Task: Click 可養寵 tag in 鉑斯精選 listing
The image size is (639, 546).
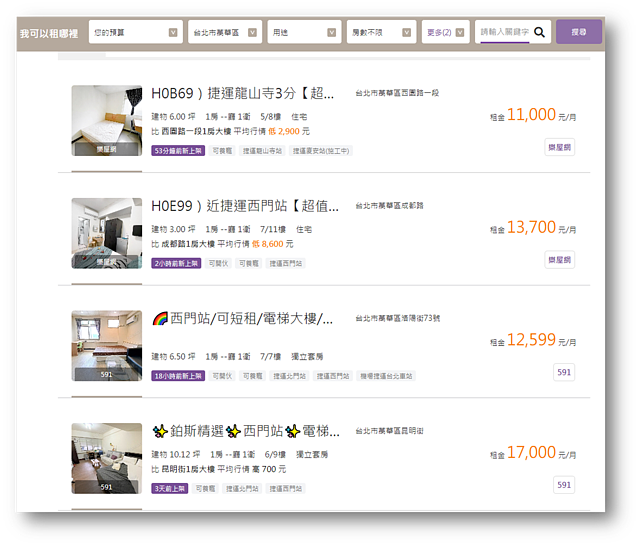Action: coord(205,488)
